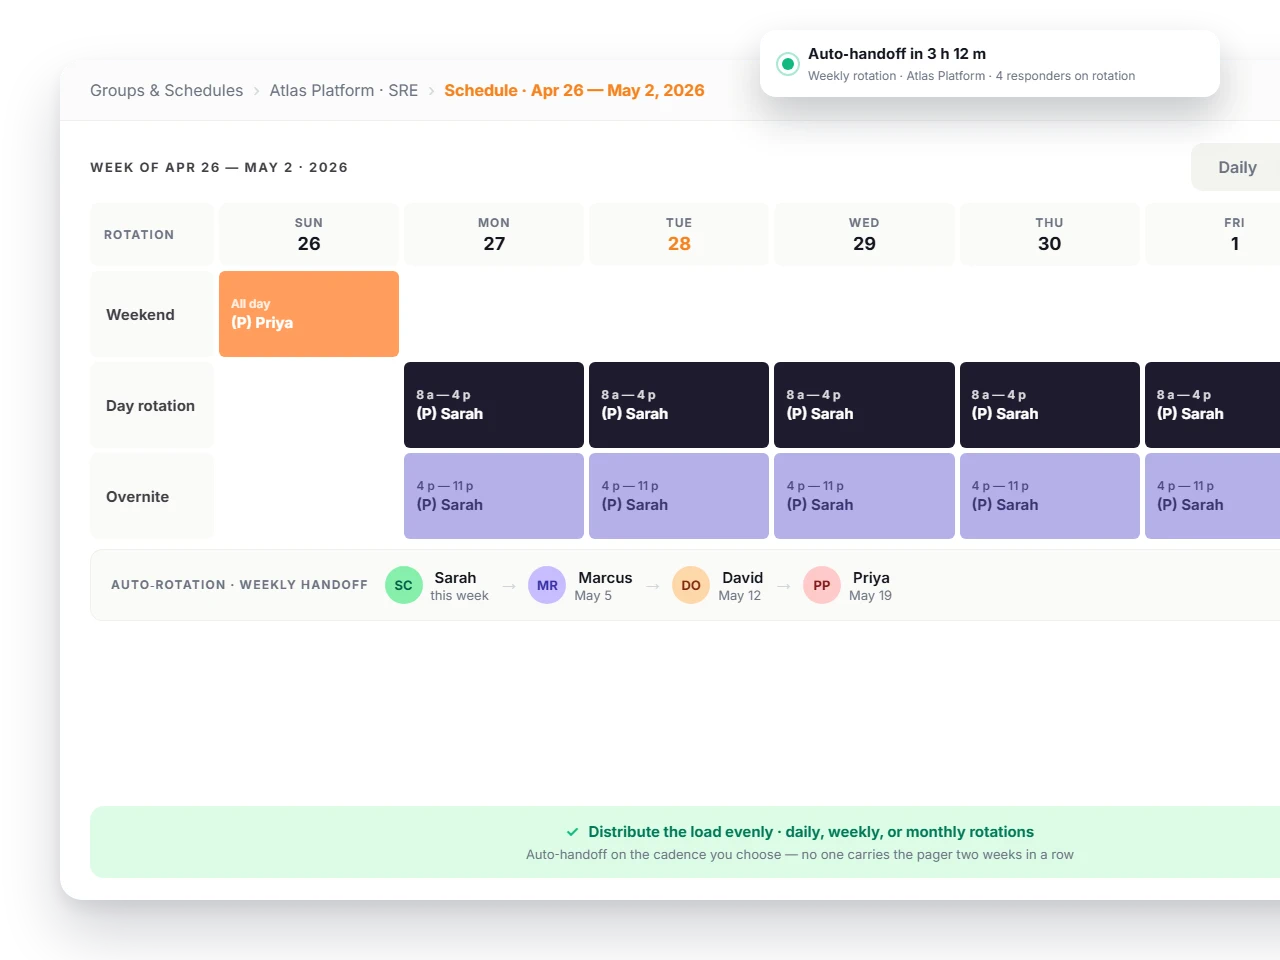Click the DO avatar for David
This screenshot has height=960, width=1280.
pyautogui.click(x=691, y=585)
